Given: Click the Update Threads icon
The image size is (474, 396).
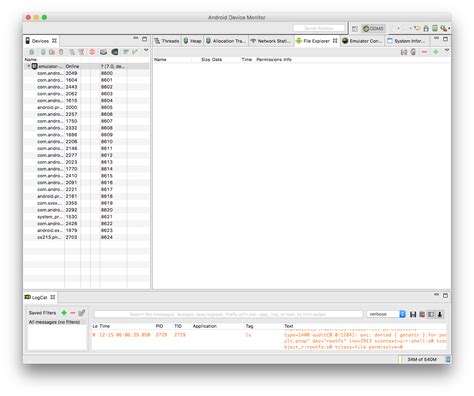Looking at the screenshot, I should coord(72,52).
